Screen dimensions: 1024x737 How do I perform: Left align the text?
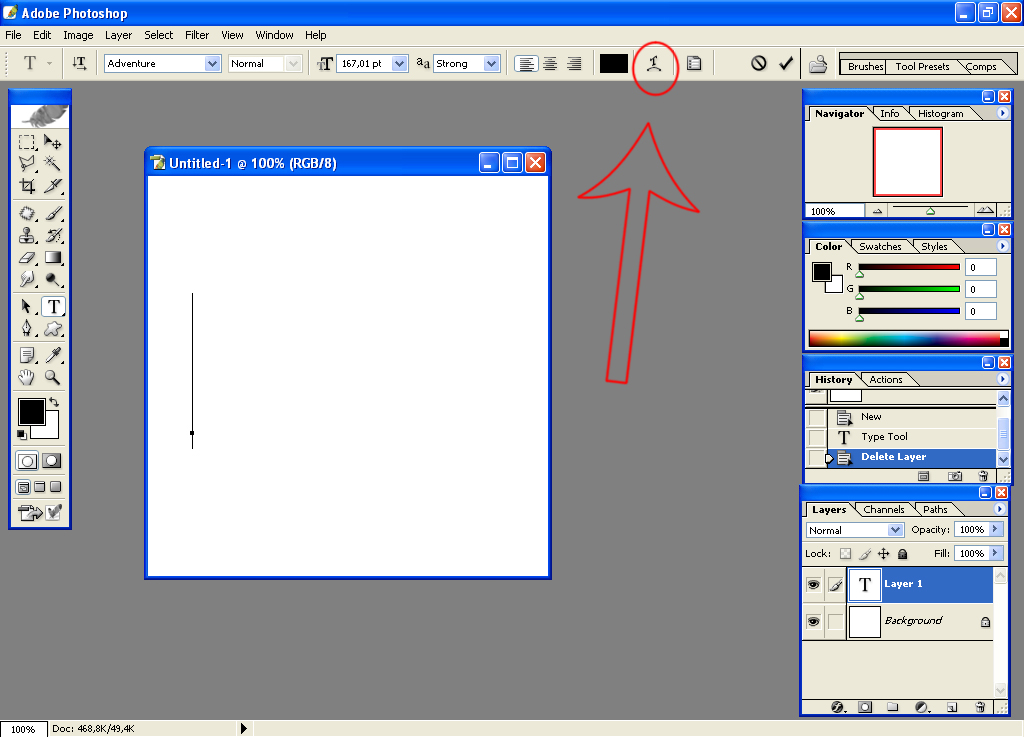526,63
